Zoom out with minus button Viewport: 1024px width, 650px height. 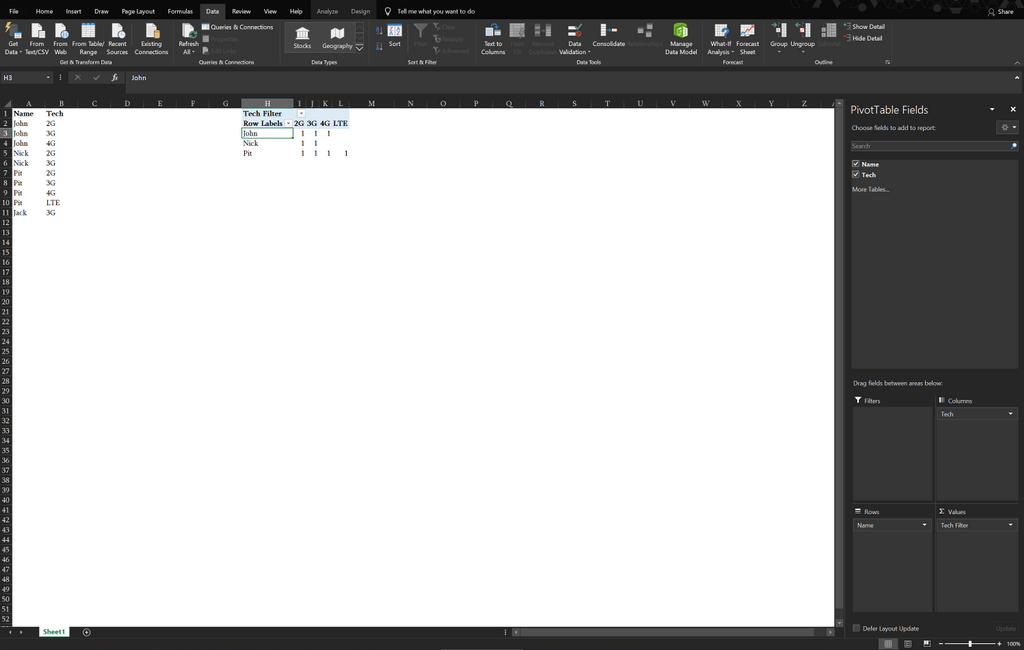click(941, 643)
